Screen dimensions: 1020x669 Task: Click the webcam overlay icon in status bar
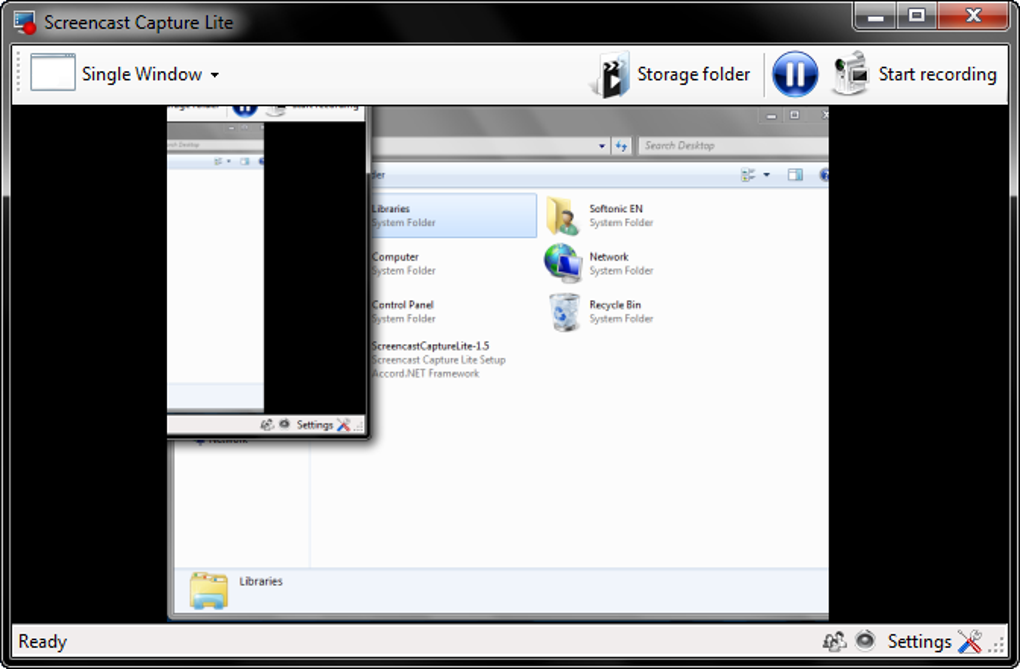pos(835,641)
